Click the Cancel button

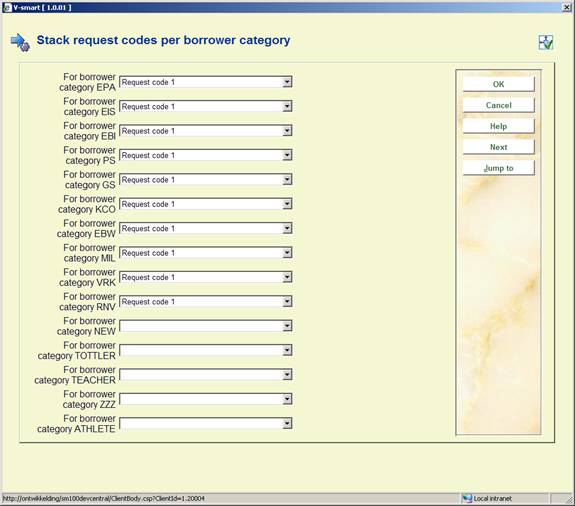point(498,105)
